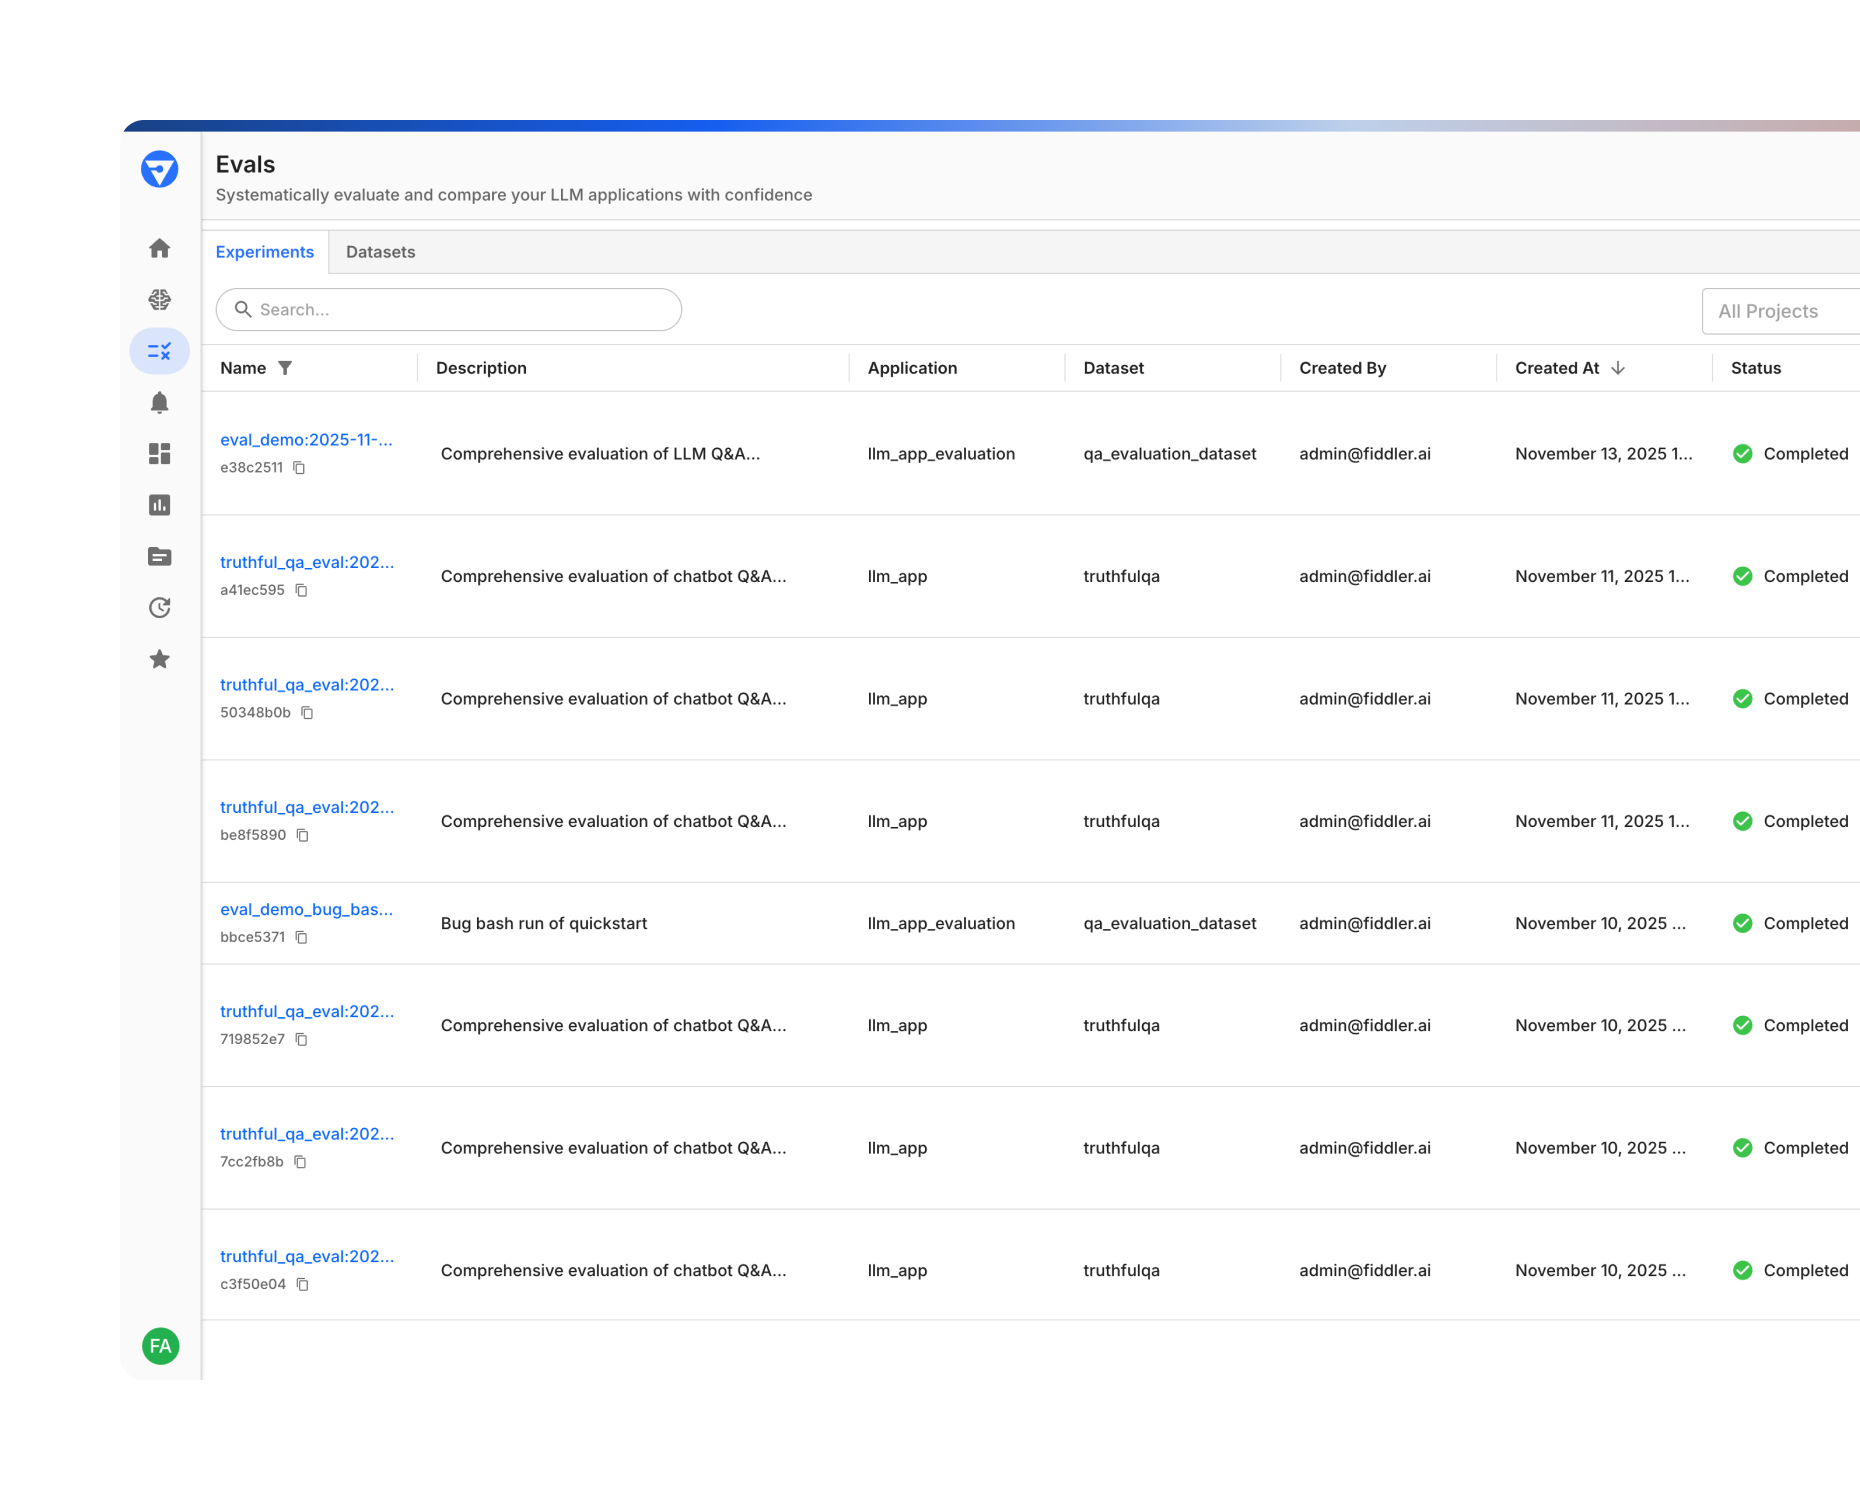Click qa_evaluation_dataset in bbce5371 row
Screen dimensions: 1860x1500
(x=1169, y=924)
